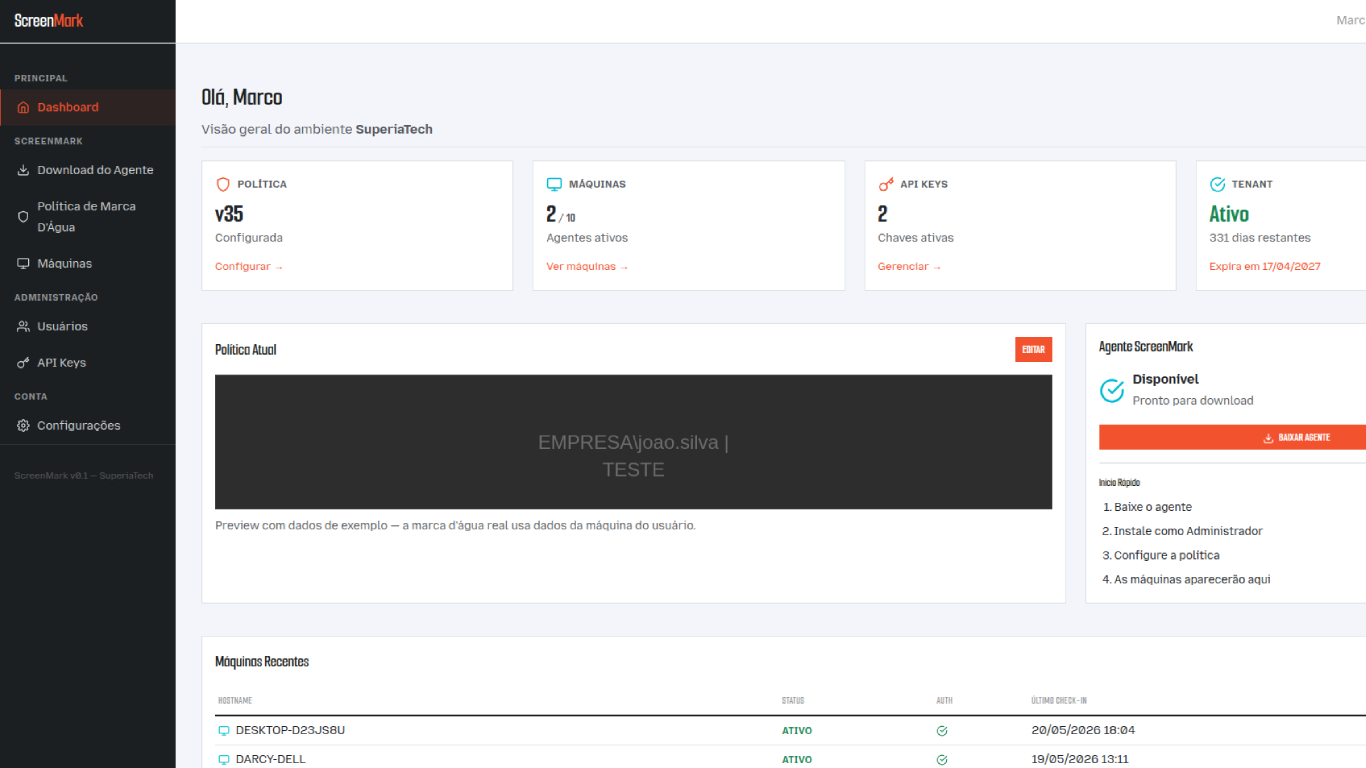Click the Hostname column header
The height and width of the screenshot is (768, 1366).
235,701
